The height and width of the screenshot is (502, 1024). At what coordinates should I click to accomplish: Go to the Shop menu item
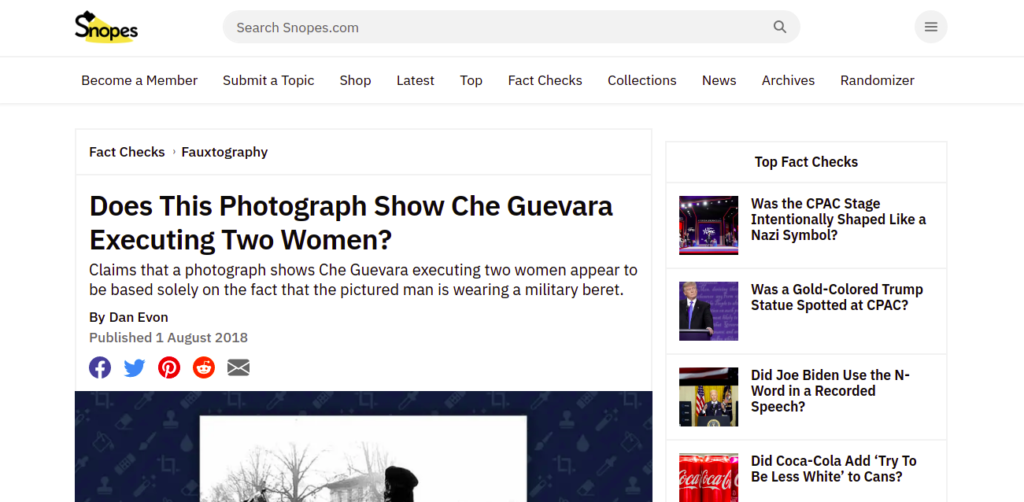pos(355,80)
